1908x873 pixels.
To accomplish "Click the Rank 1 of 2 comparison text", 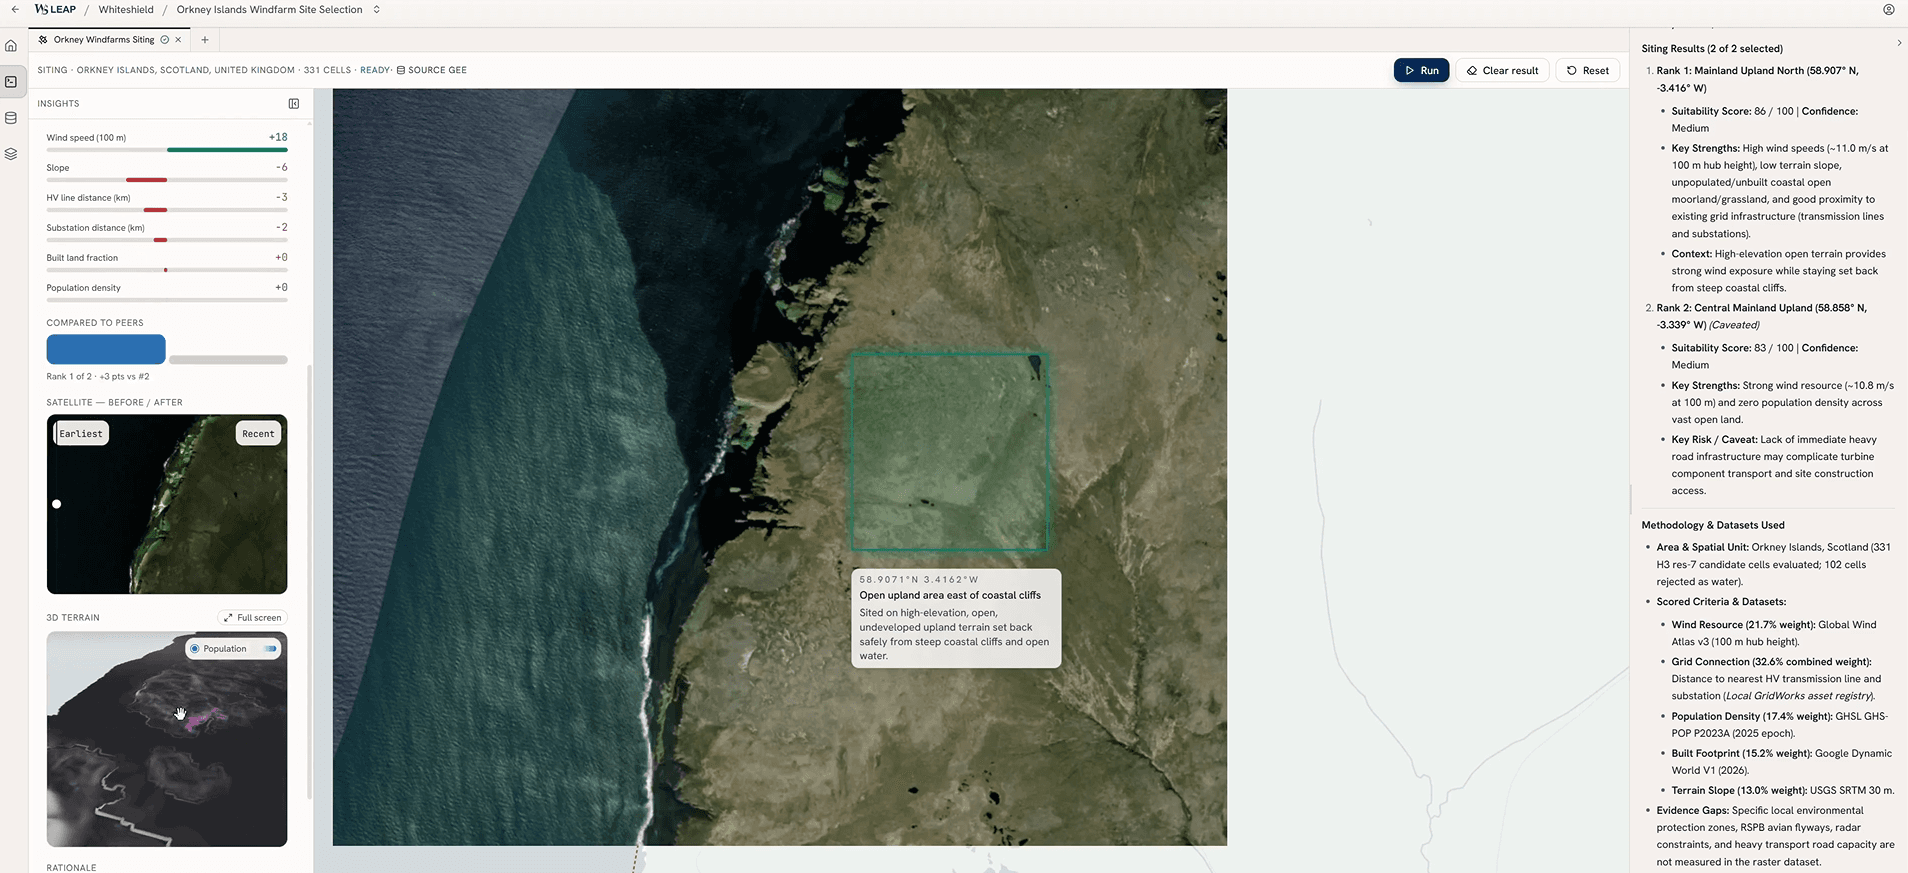I will pyautogui.click(x=98, y=377).
